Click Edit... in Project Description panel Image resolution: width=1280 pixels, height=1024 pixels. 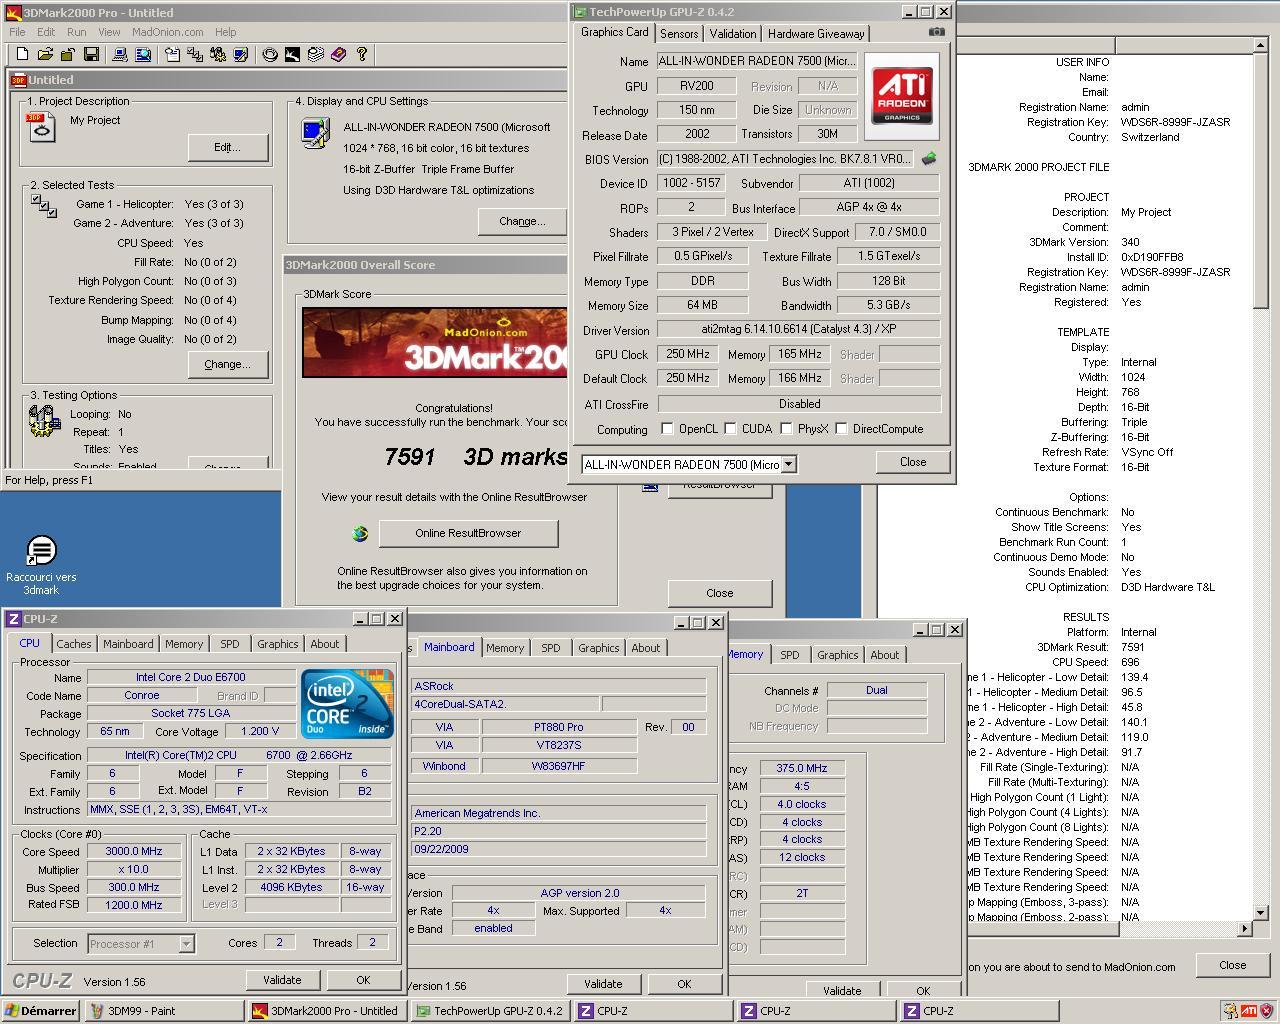point(227,147)
